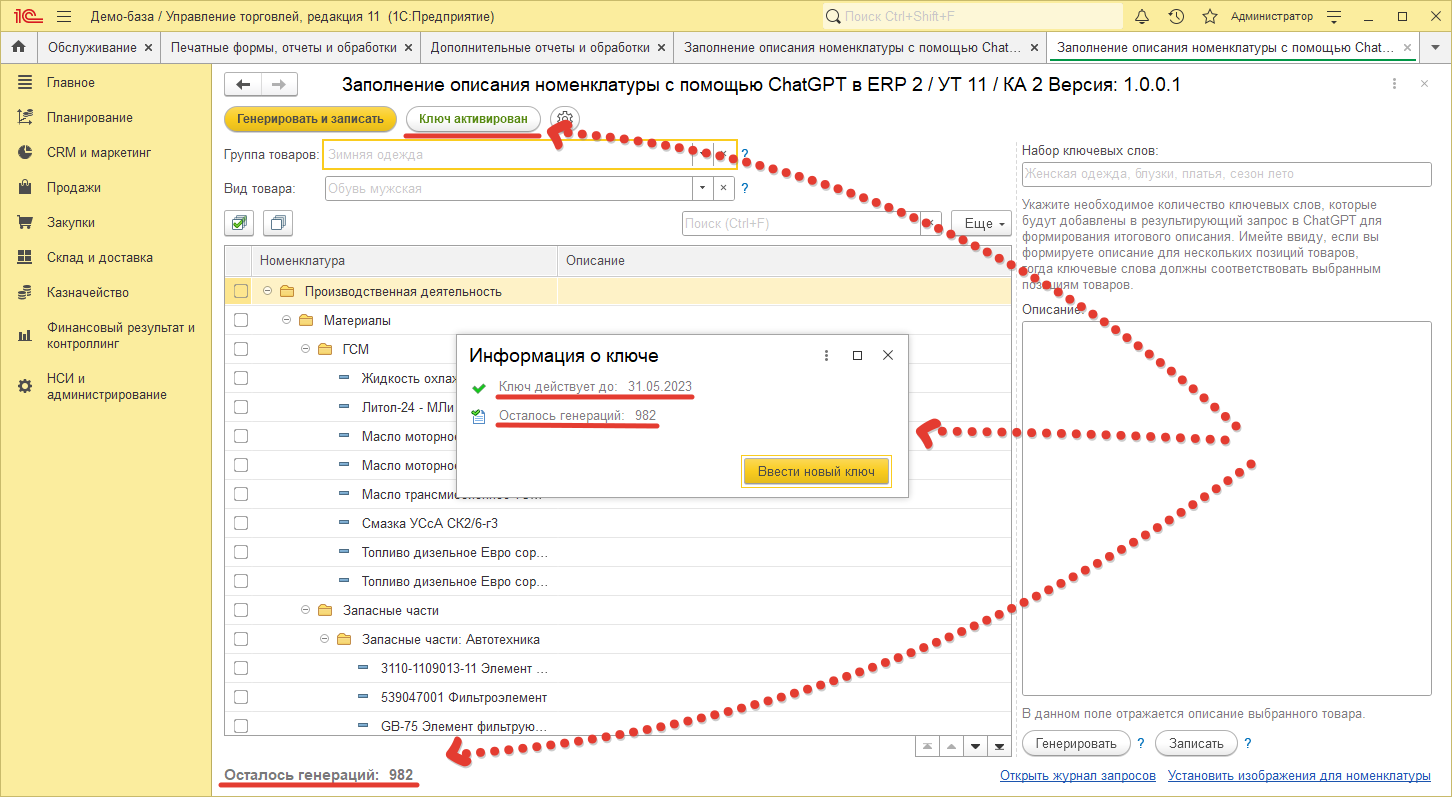The image size is (1452, 797).
Task: Click the uncheck all rows icon
Action: tap(278, 223)
